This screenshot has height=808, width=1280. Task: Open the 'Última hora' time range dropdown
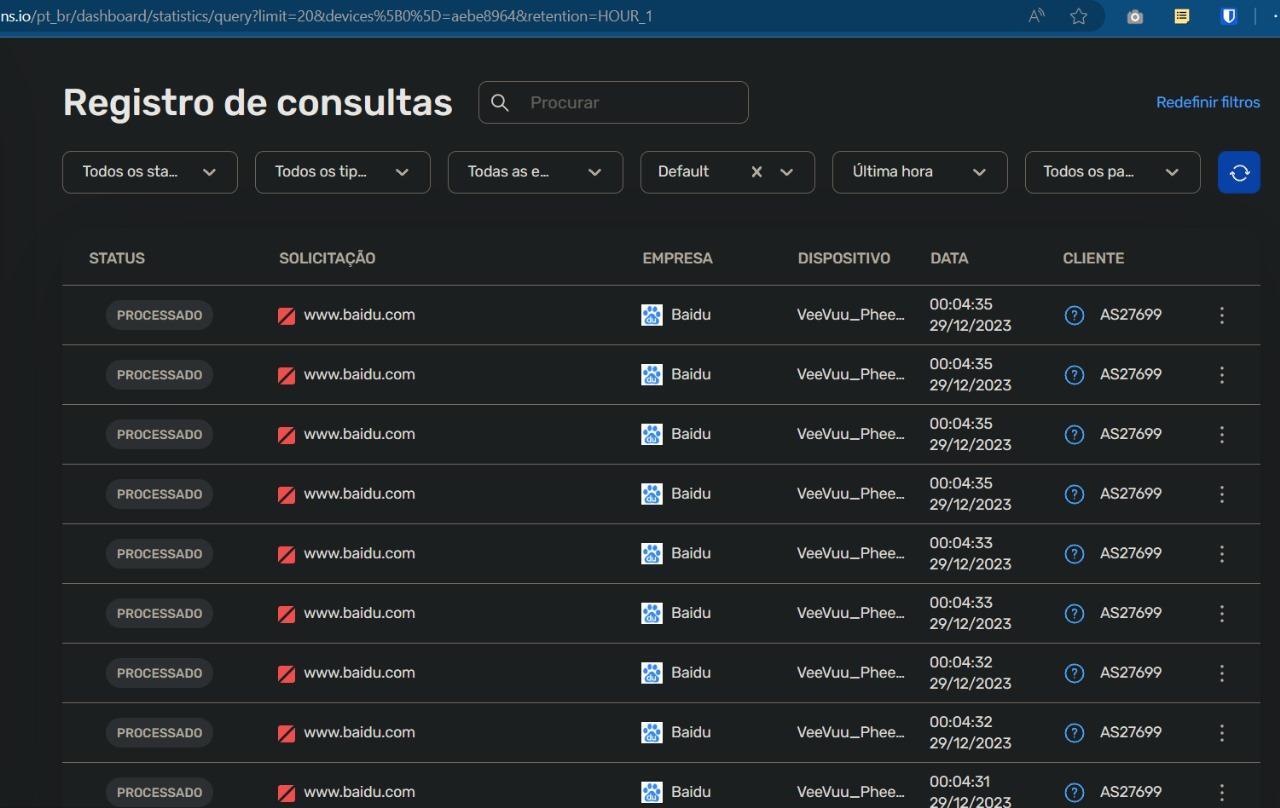(x=920, y=172)
